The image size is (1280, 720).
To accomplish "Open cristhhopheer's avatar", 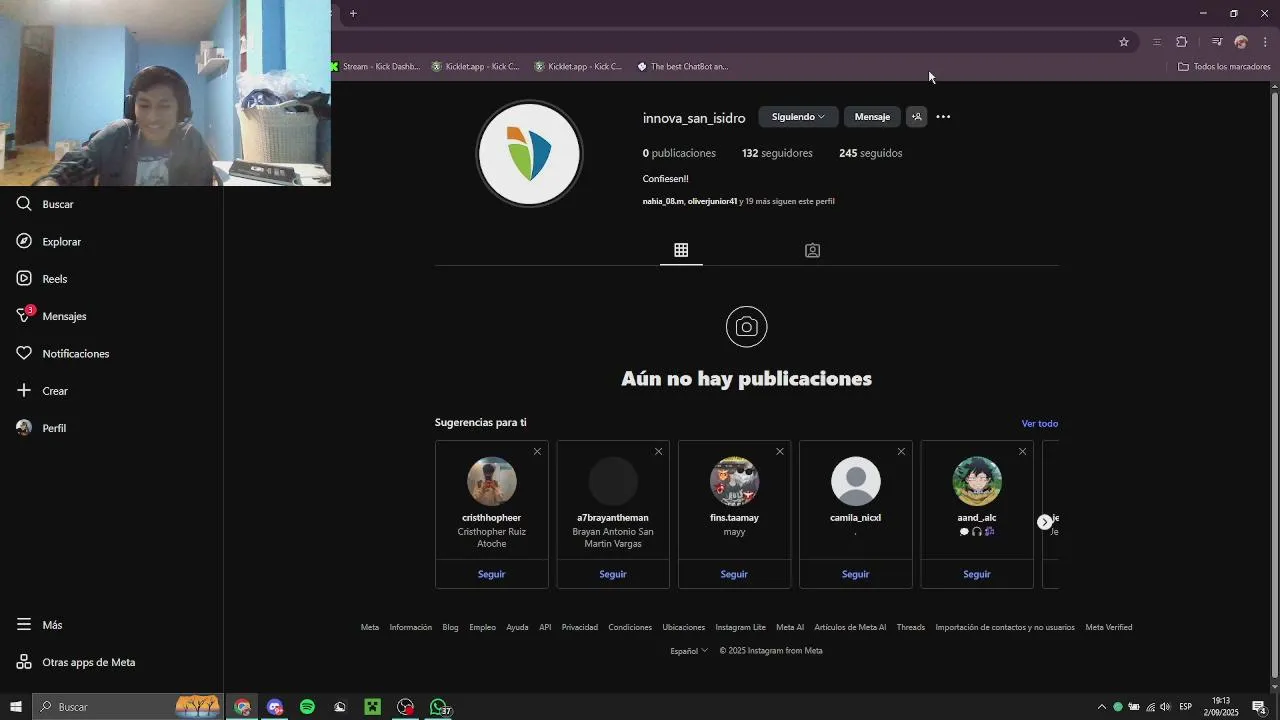I will pyautogui.click(x=491, y=482).
